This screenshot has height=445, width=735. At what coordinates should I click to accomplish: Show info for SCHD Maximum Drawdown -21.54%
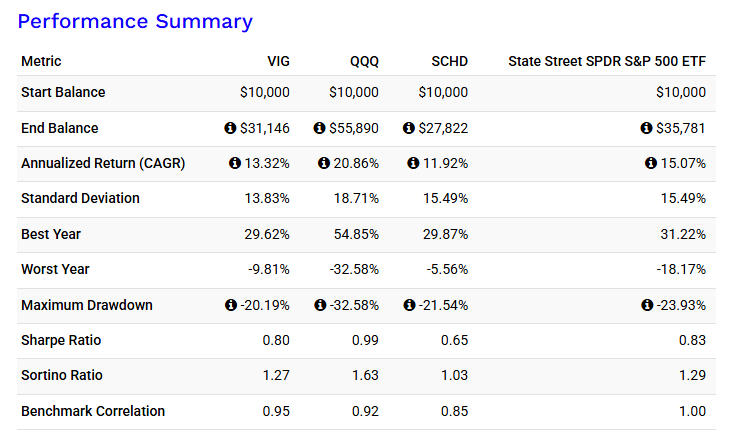click(x=409, y=305)
